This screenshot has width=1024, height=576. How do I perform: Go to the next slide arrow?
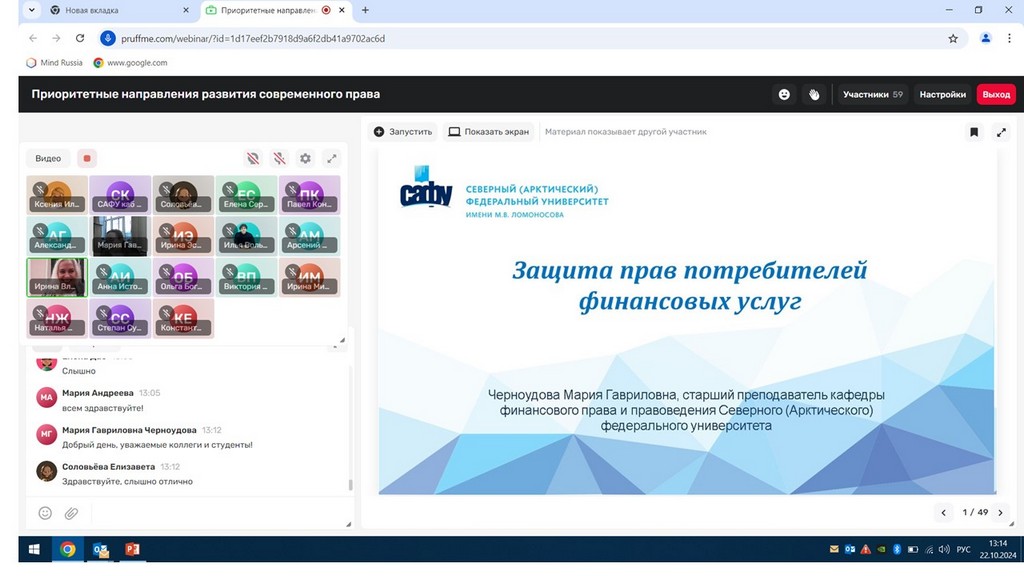click(x=1001, y=512)
